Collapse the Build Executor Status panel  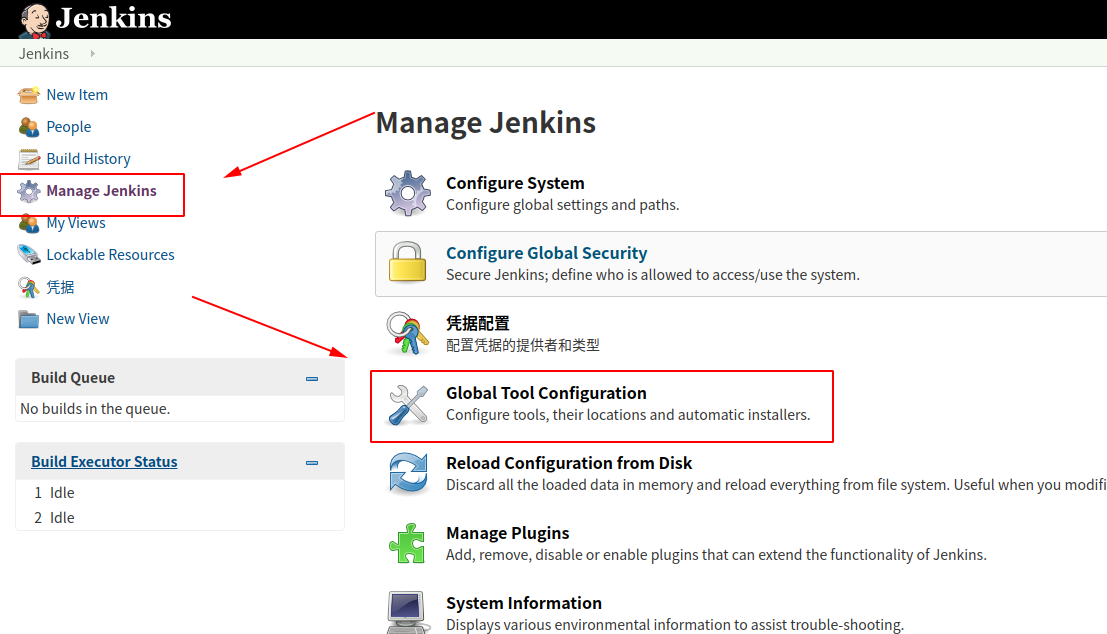pyautogui.click(x=311, y=461)
